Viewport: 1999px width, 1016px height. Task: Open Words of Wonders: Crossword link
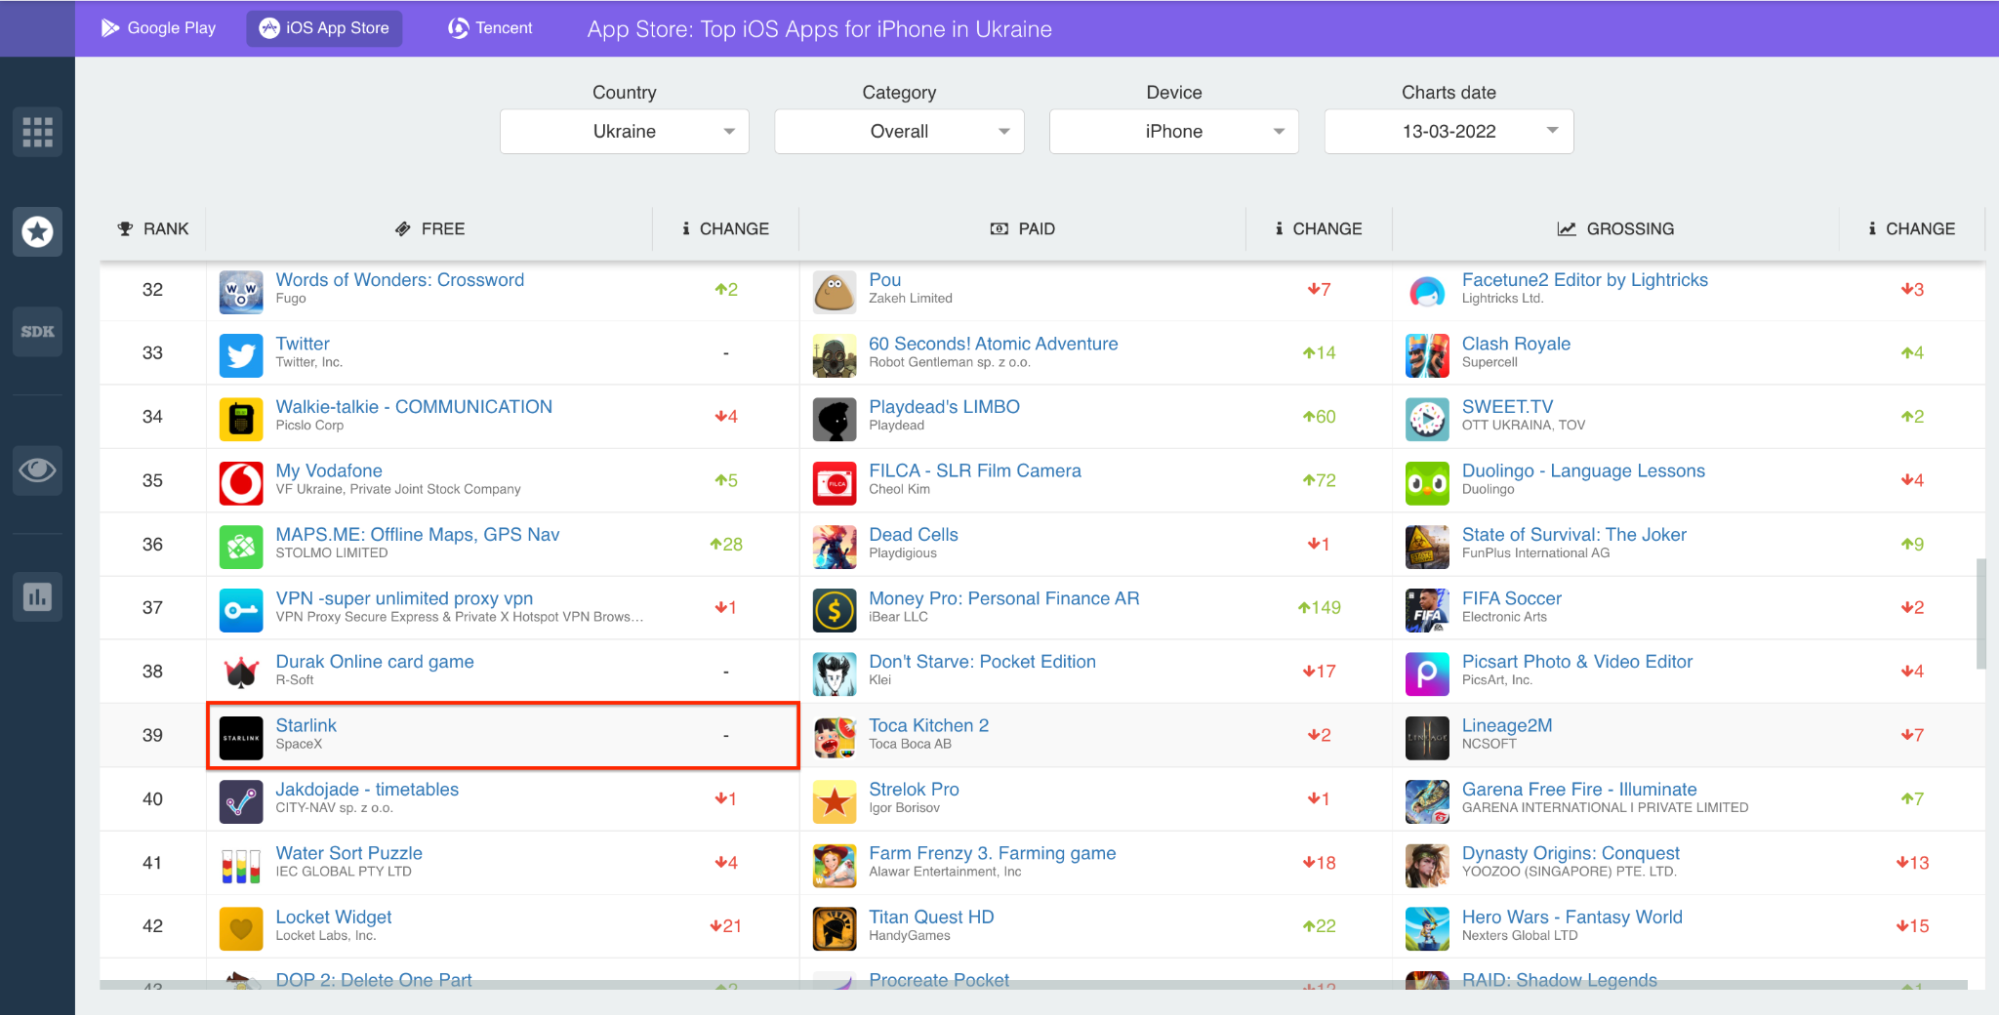(400, 280)
